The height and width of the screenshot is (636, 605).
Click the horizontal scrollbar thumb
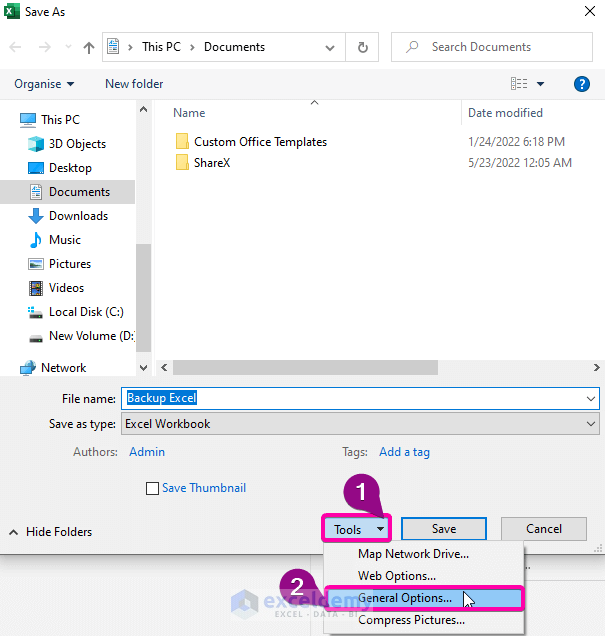305,367
